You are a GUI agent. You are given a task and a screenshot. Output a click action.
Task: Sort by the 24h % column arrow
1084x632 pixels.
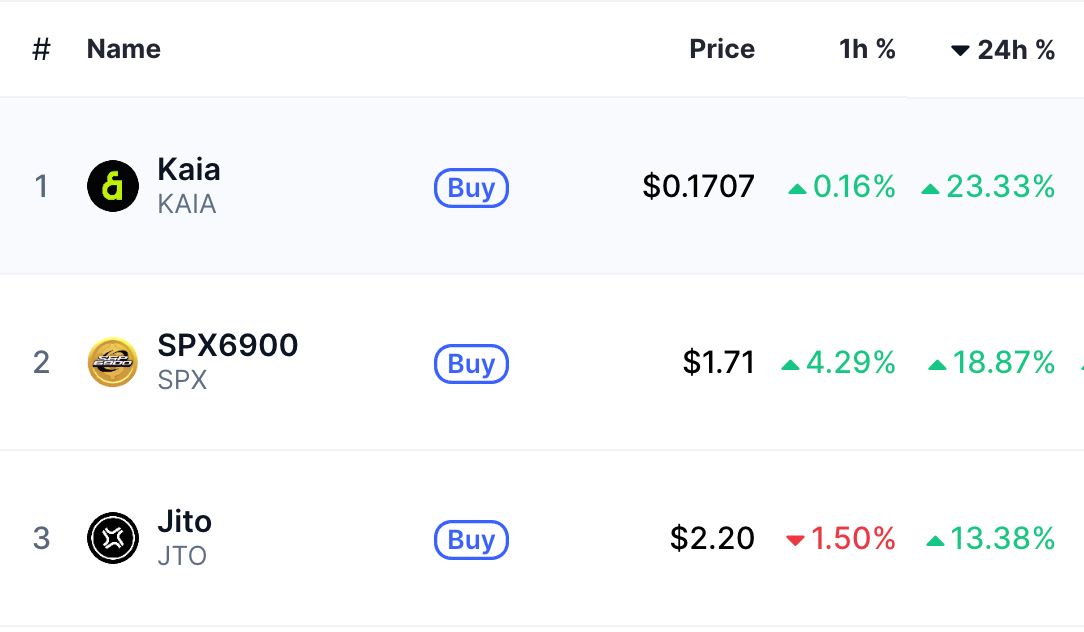point(960,50)
